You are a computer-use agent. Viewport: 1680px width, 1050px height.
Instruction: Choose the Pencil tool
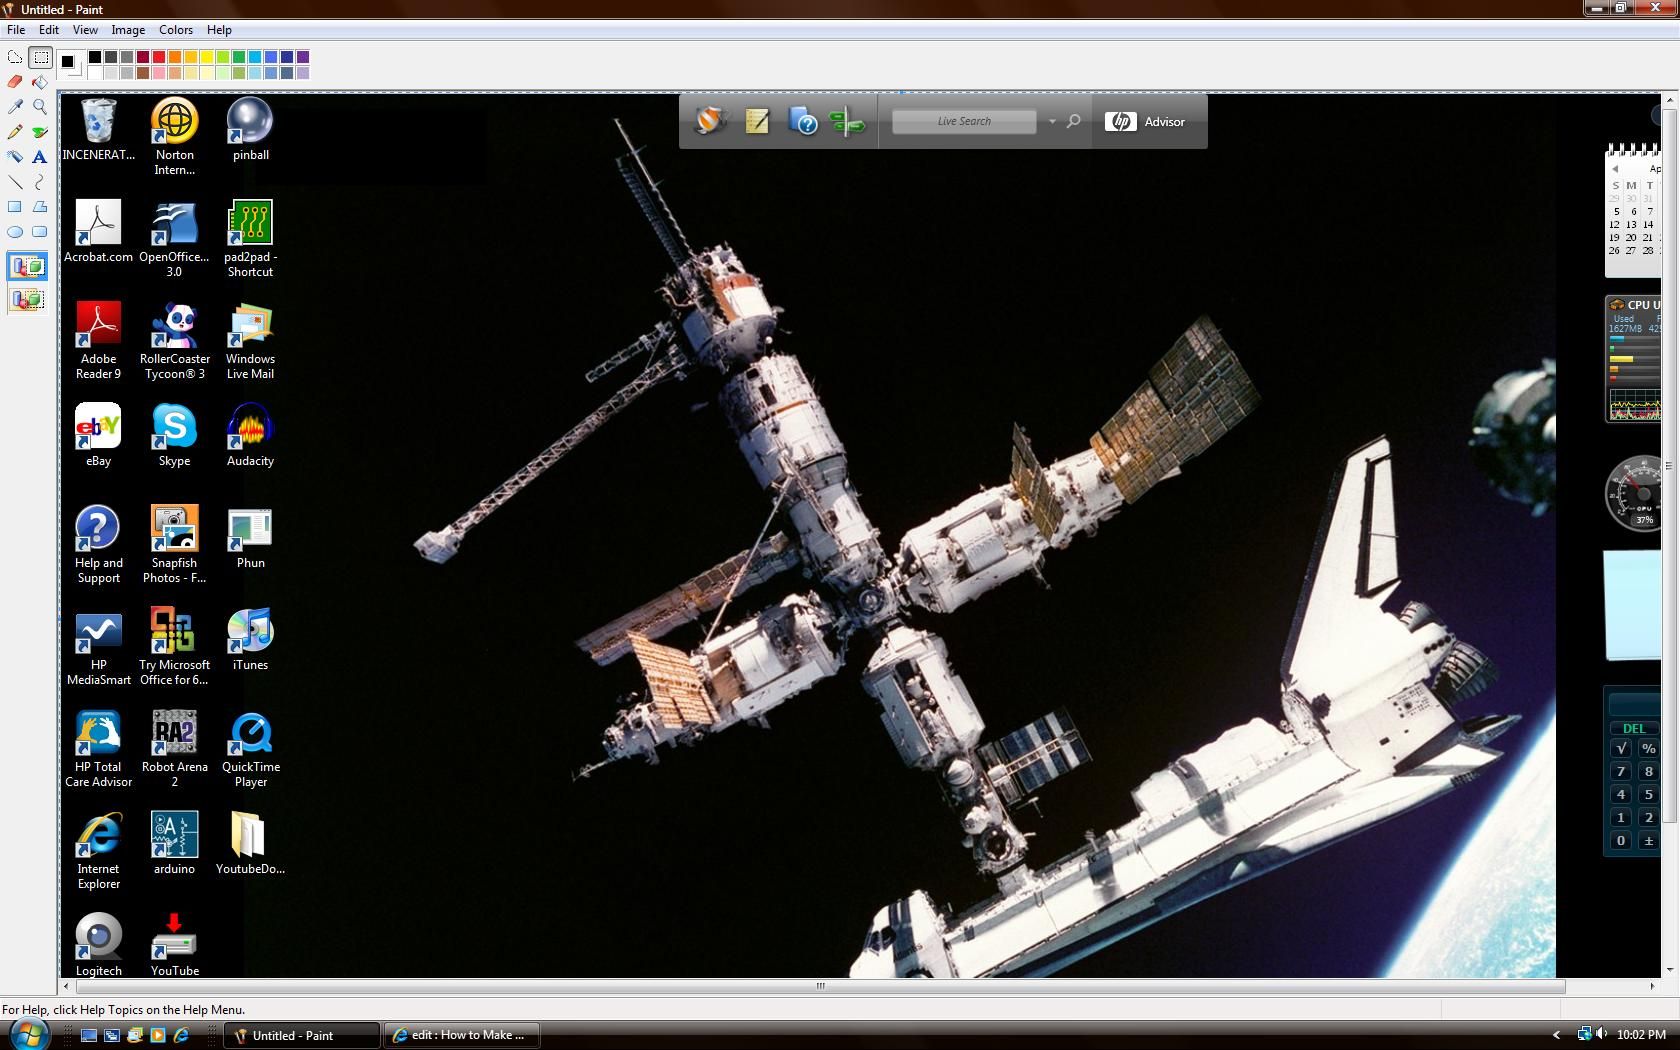[x=15, y=132]
